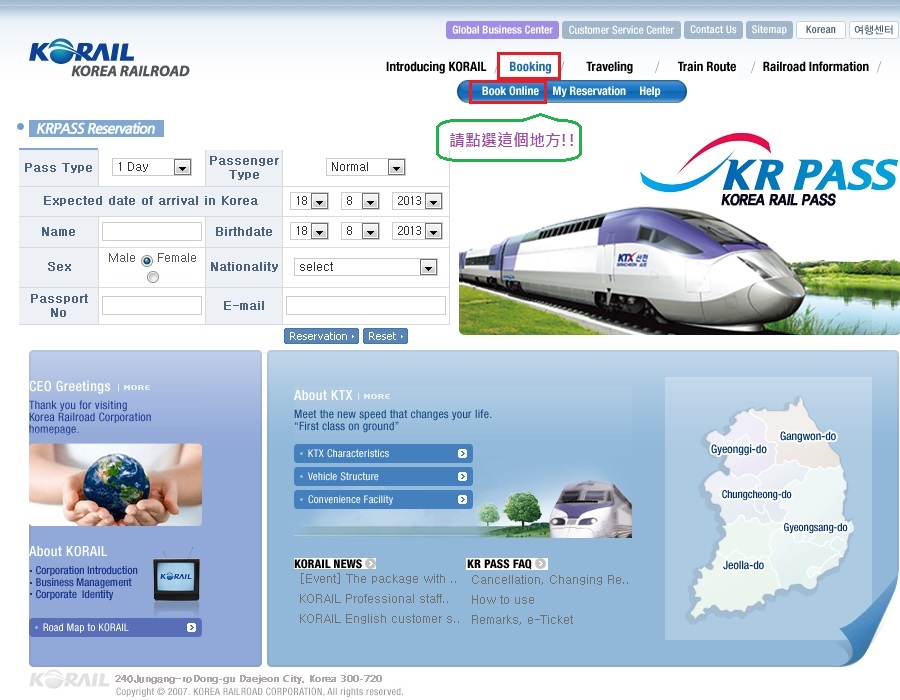Image resolution: width=900 pixels, height=700 pixels.
Task: Open the Corporation Introduction link
Action: (86, 570)
